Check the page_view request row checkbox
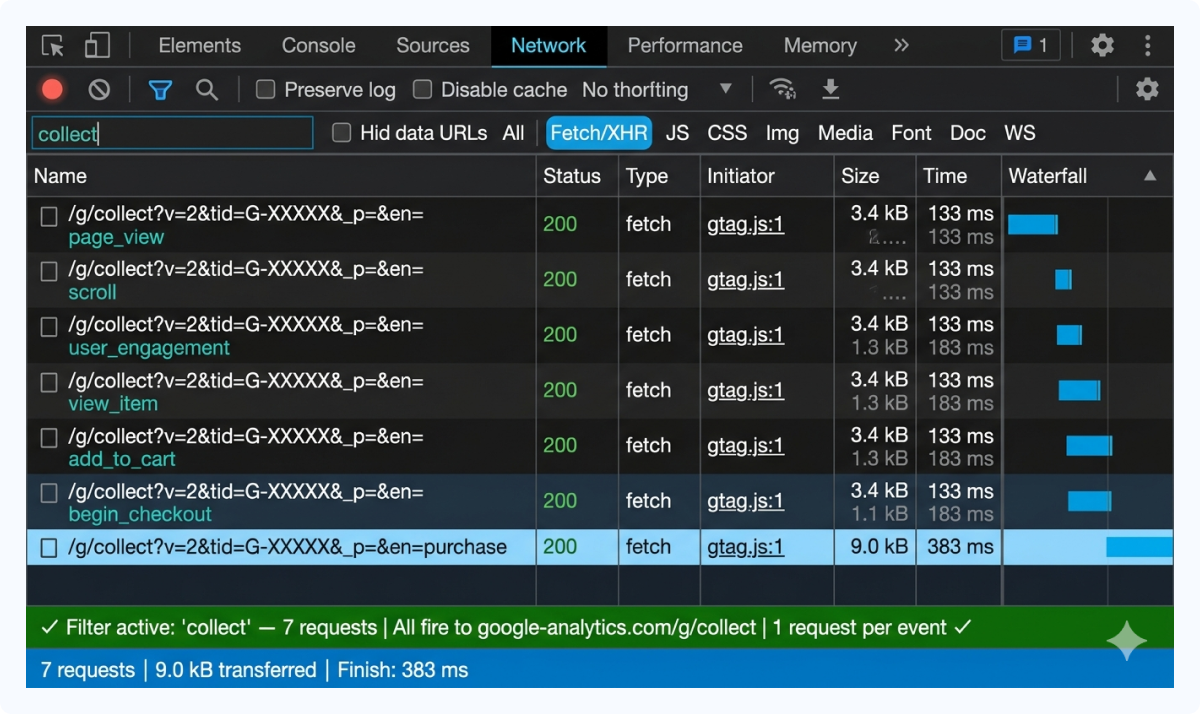1200x714 pixels. point(49,217)
